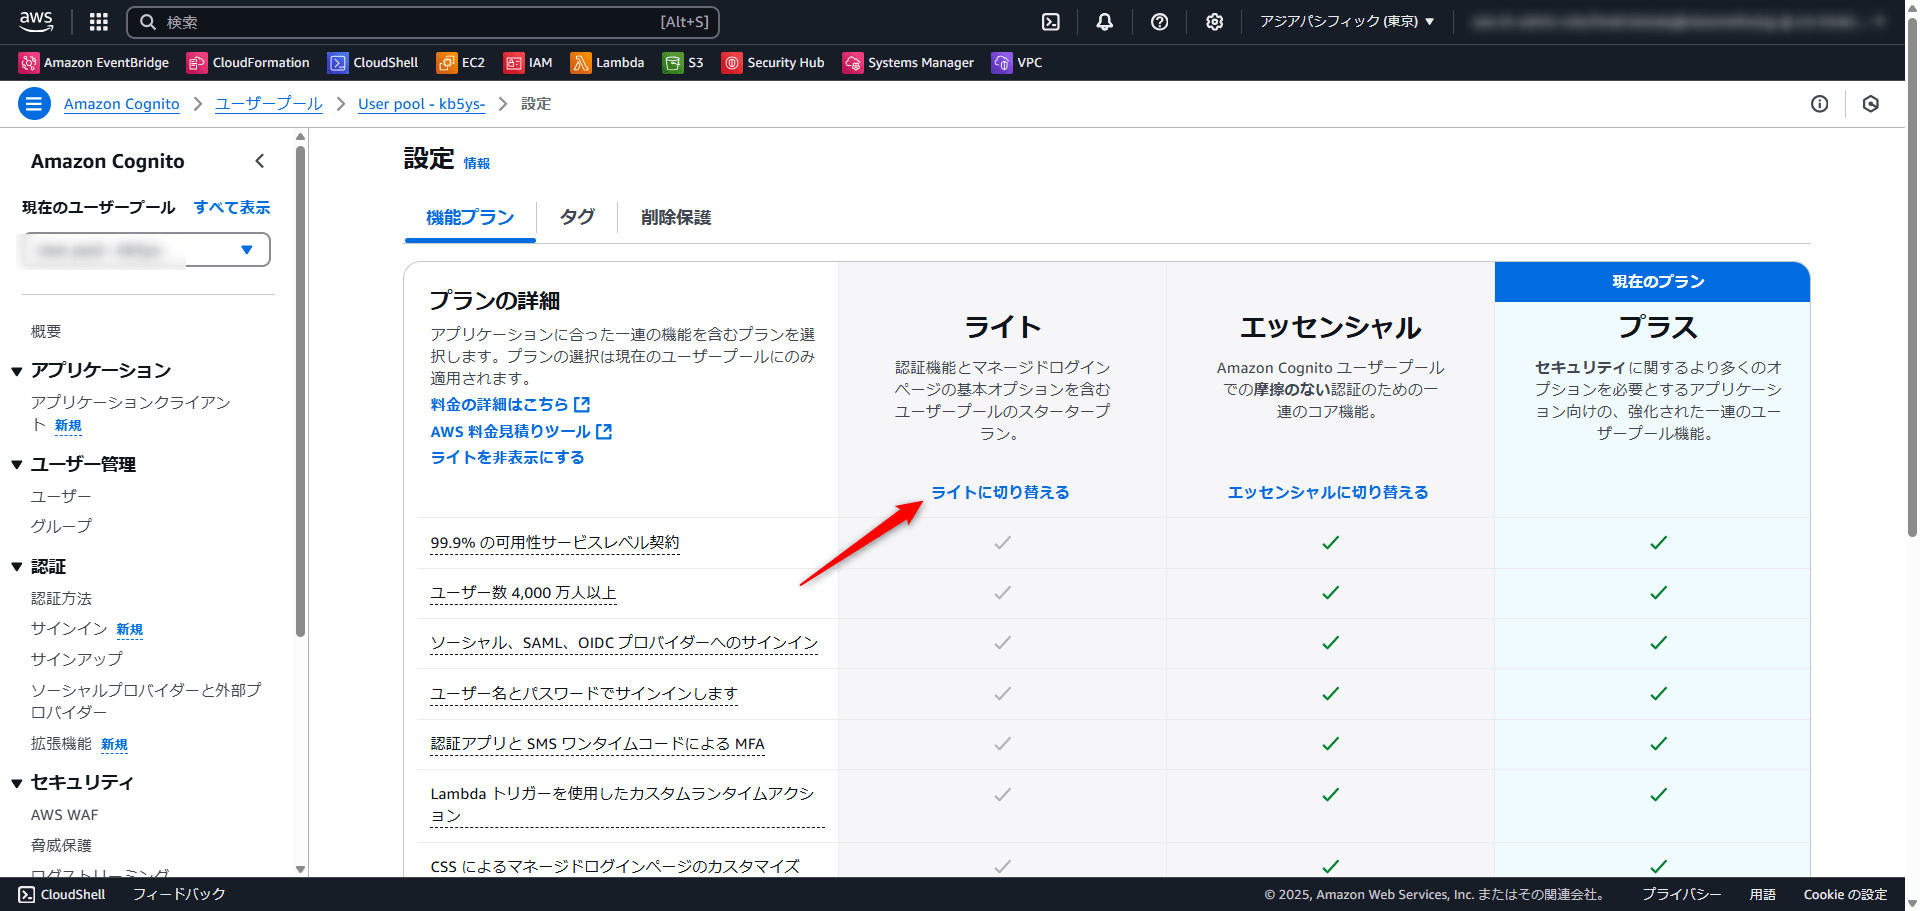The width and height of the screenshot is (1920, 911).
Task: Open Cookie の設定 in the footer
Action: coord(1845,894)
